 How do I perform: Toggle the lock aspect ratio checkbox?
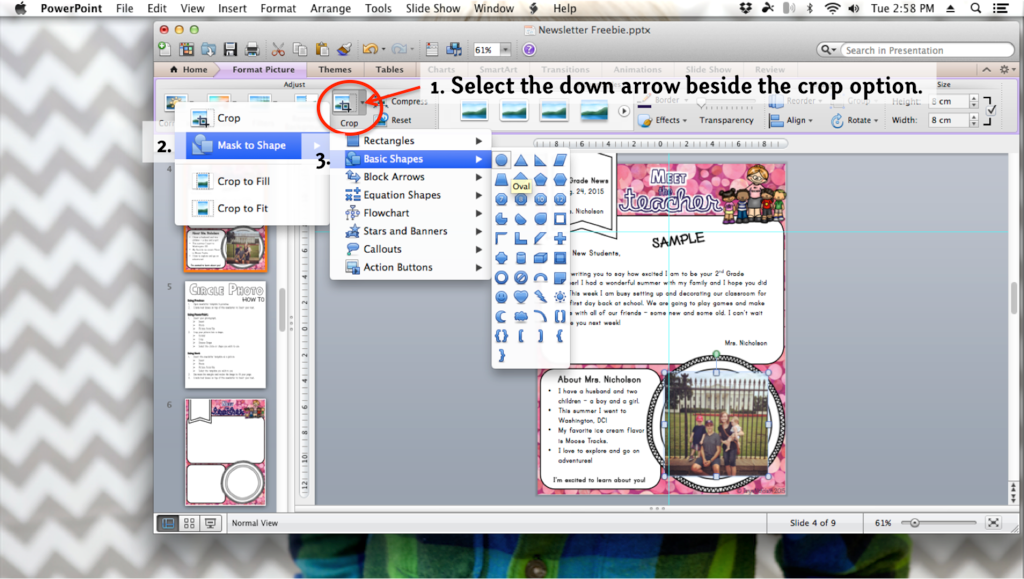coord(992,110)
